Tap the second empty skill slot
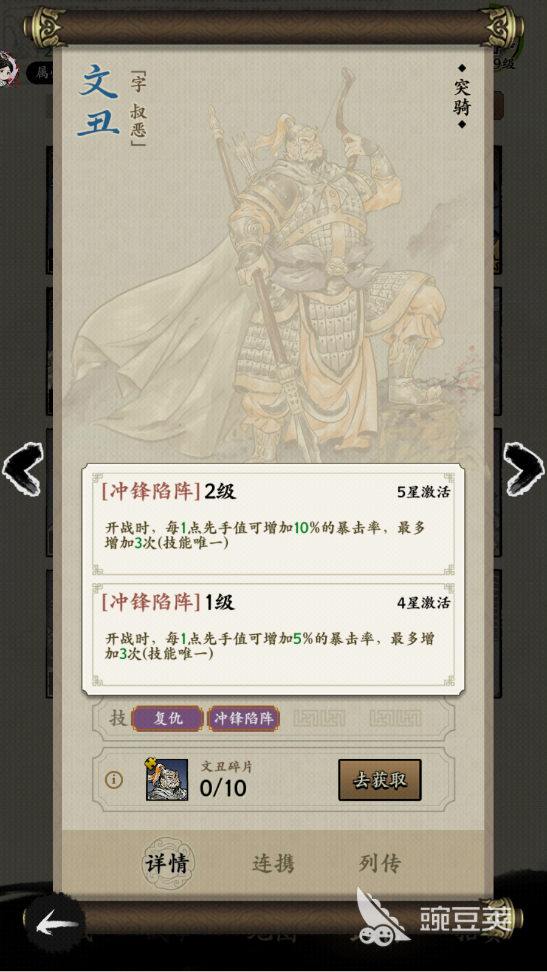 tap(395, 718)
